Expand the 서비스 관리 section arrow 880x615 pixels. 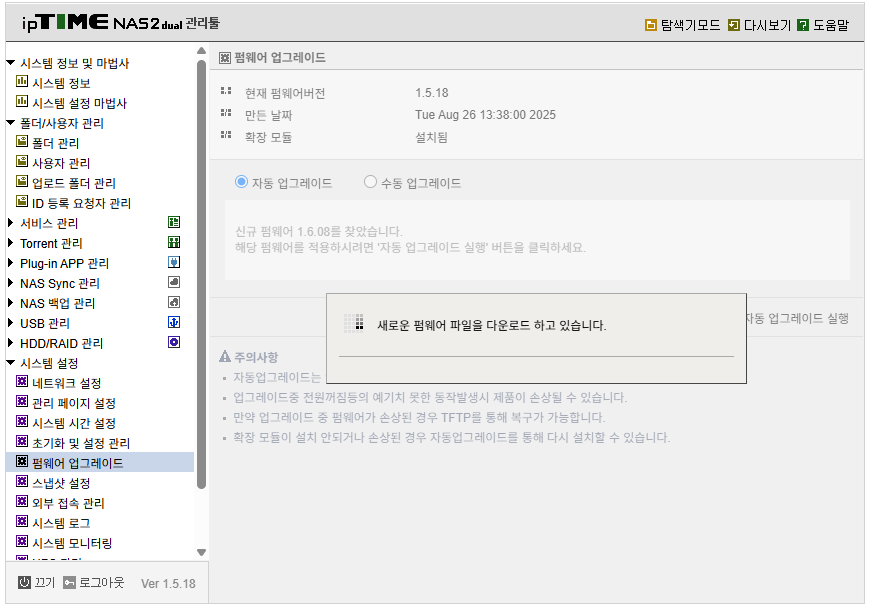click(11, 223)
